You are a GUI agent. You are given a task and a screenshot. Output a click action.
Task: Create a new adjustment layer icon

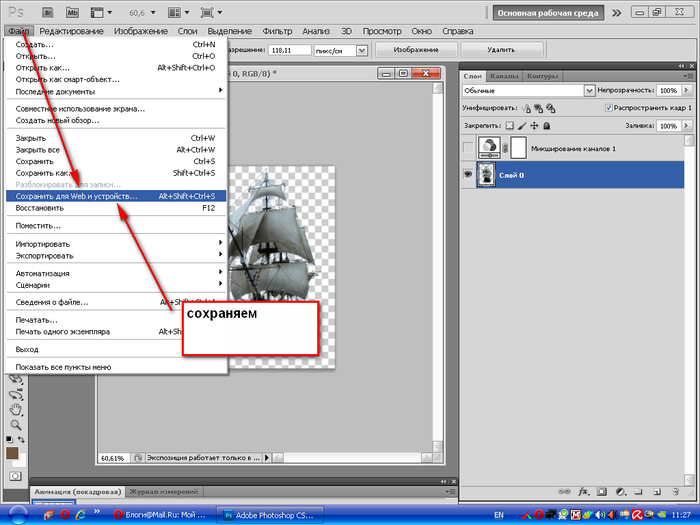620,491
